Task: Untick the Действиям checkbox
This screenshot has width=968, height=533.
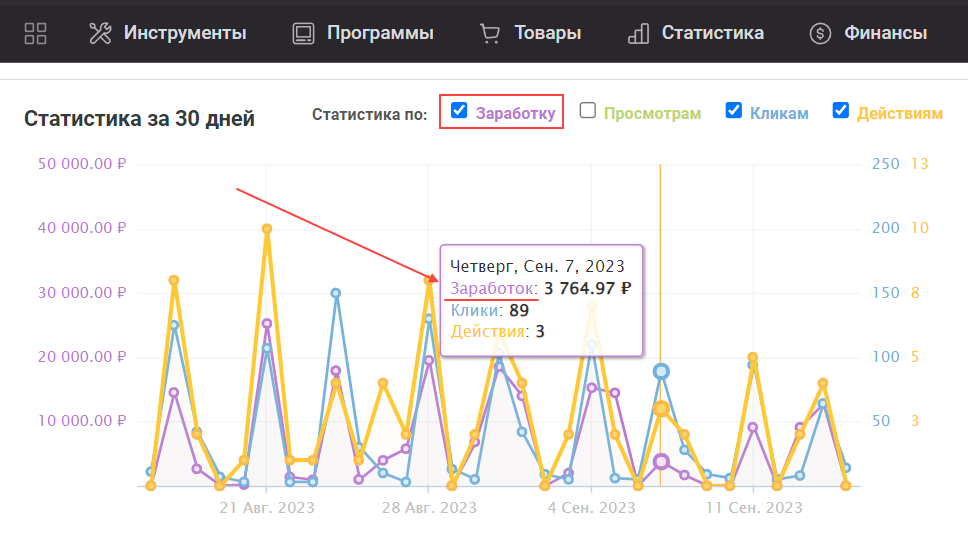Action: coord(841,111)
